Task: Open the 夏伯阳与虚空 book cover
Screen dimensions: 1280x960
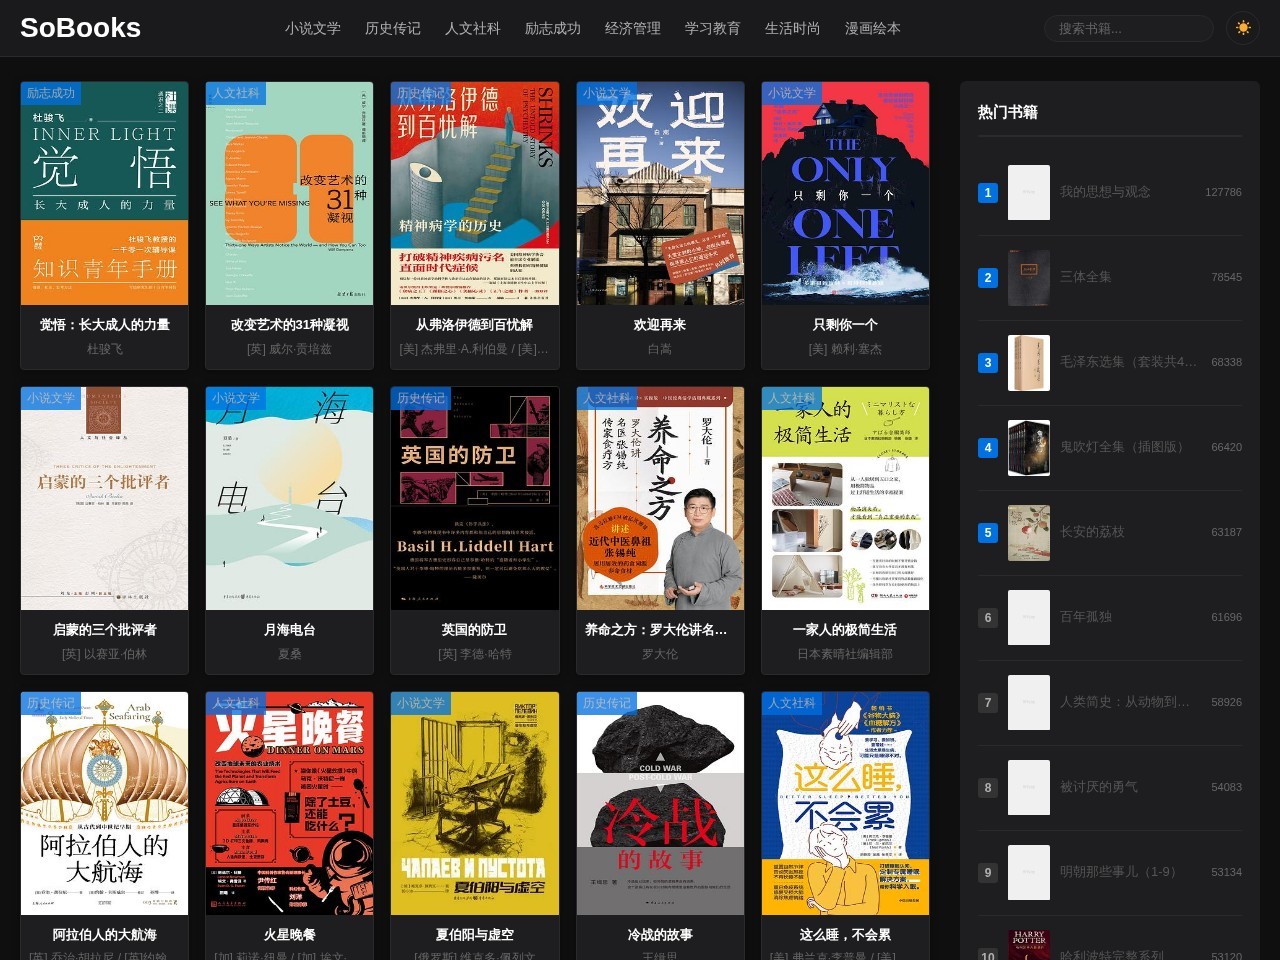Action: point(475,803)
